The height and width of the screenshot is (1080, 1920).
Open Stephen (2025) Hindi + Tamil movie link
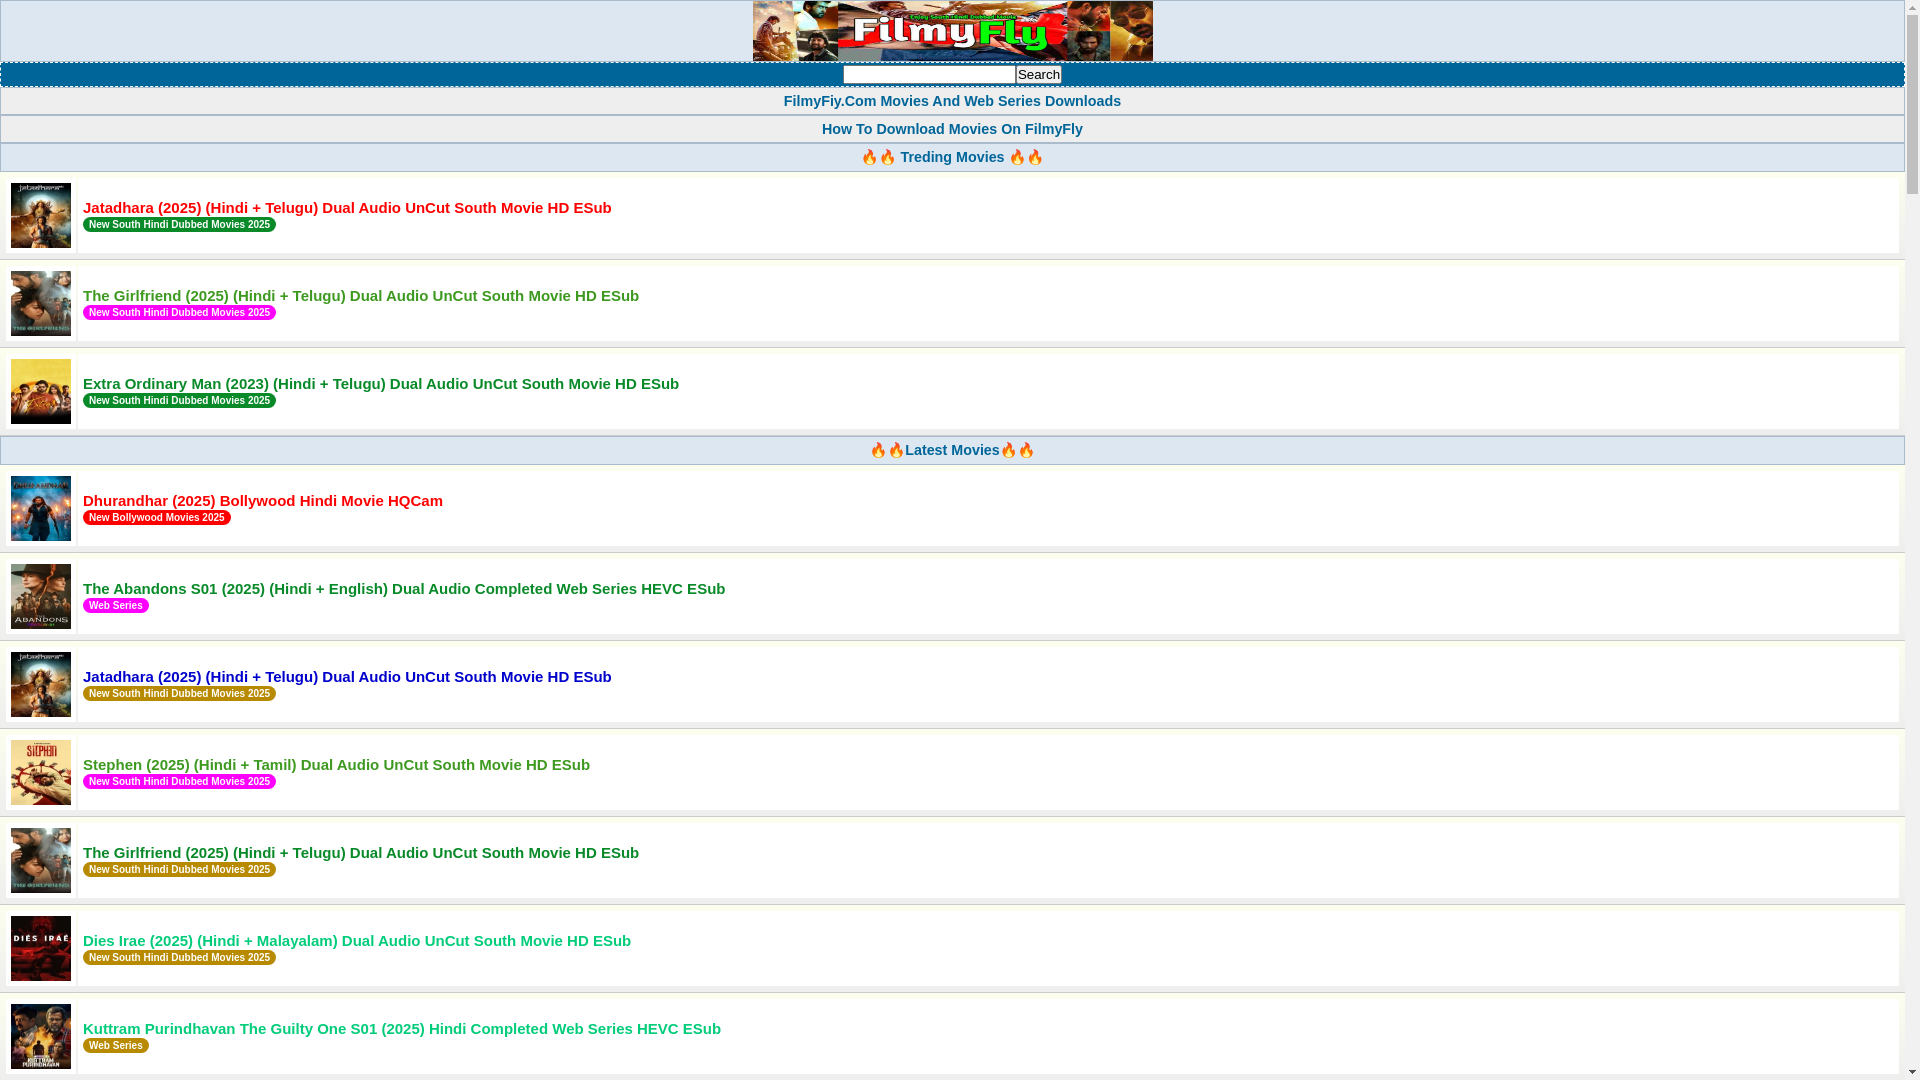click(x=336, y=765)
